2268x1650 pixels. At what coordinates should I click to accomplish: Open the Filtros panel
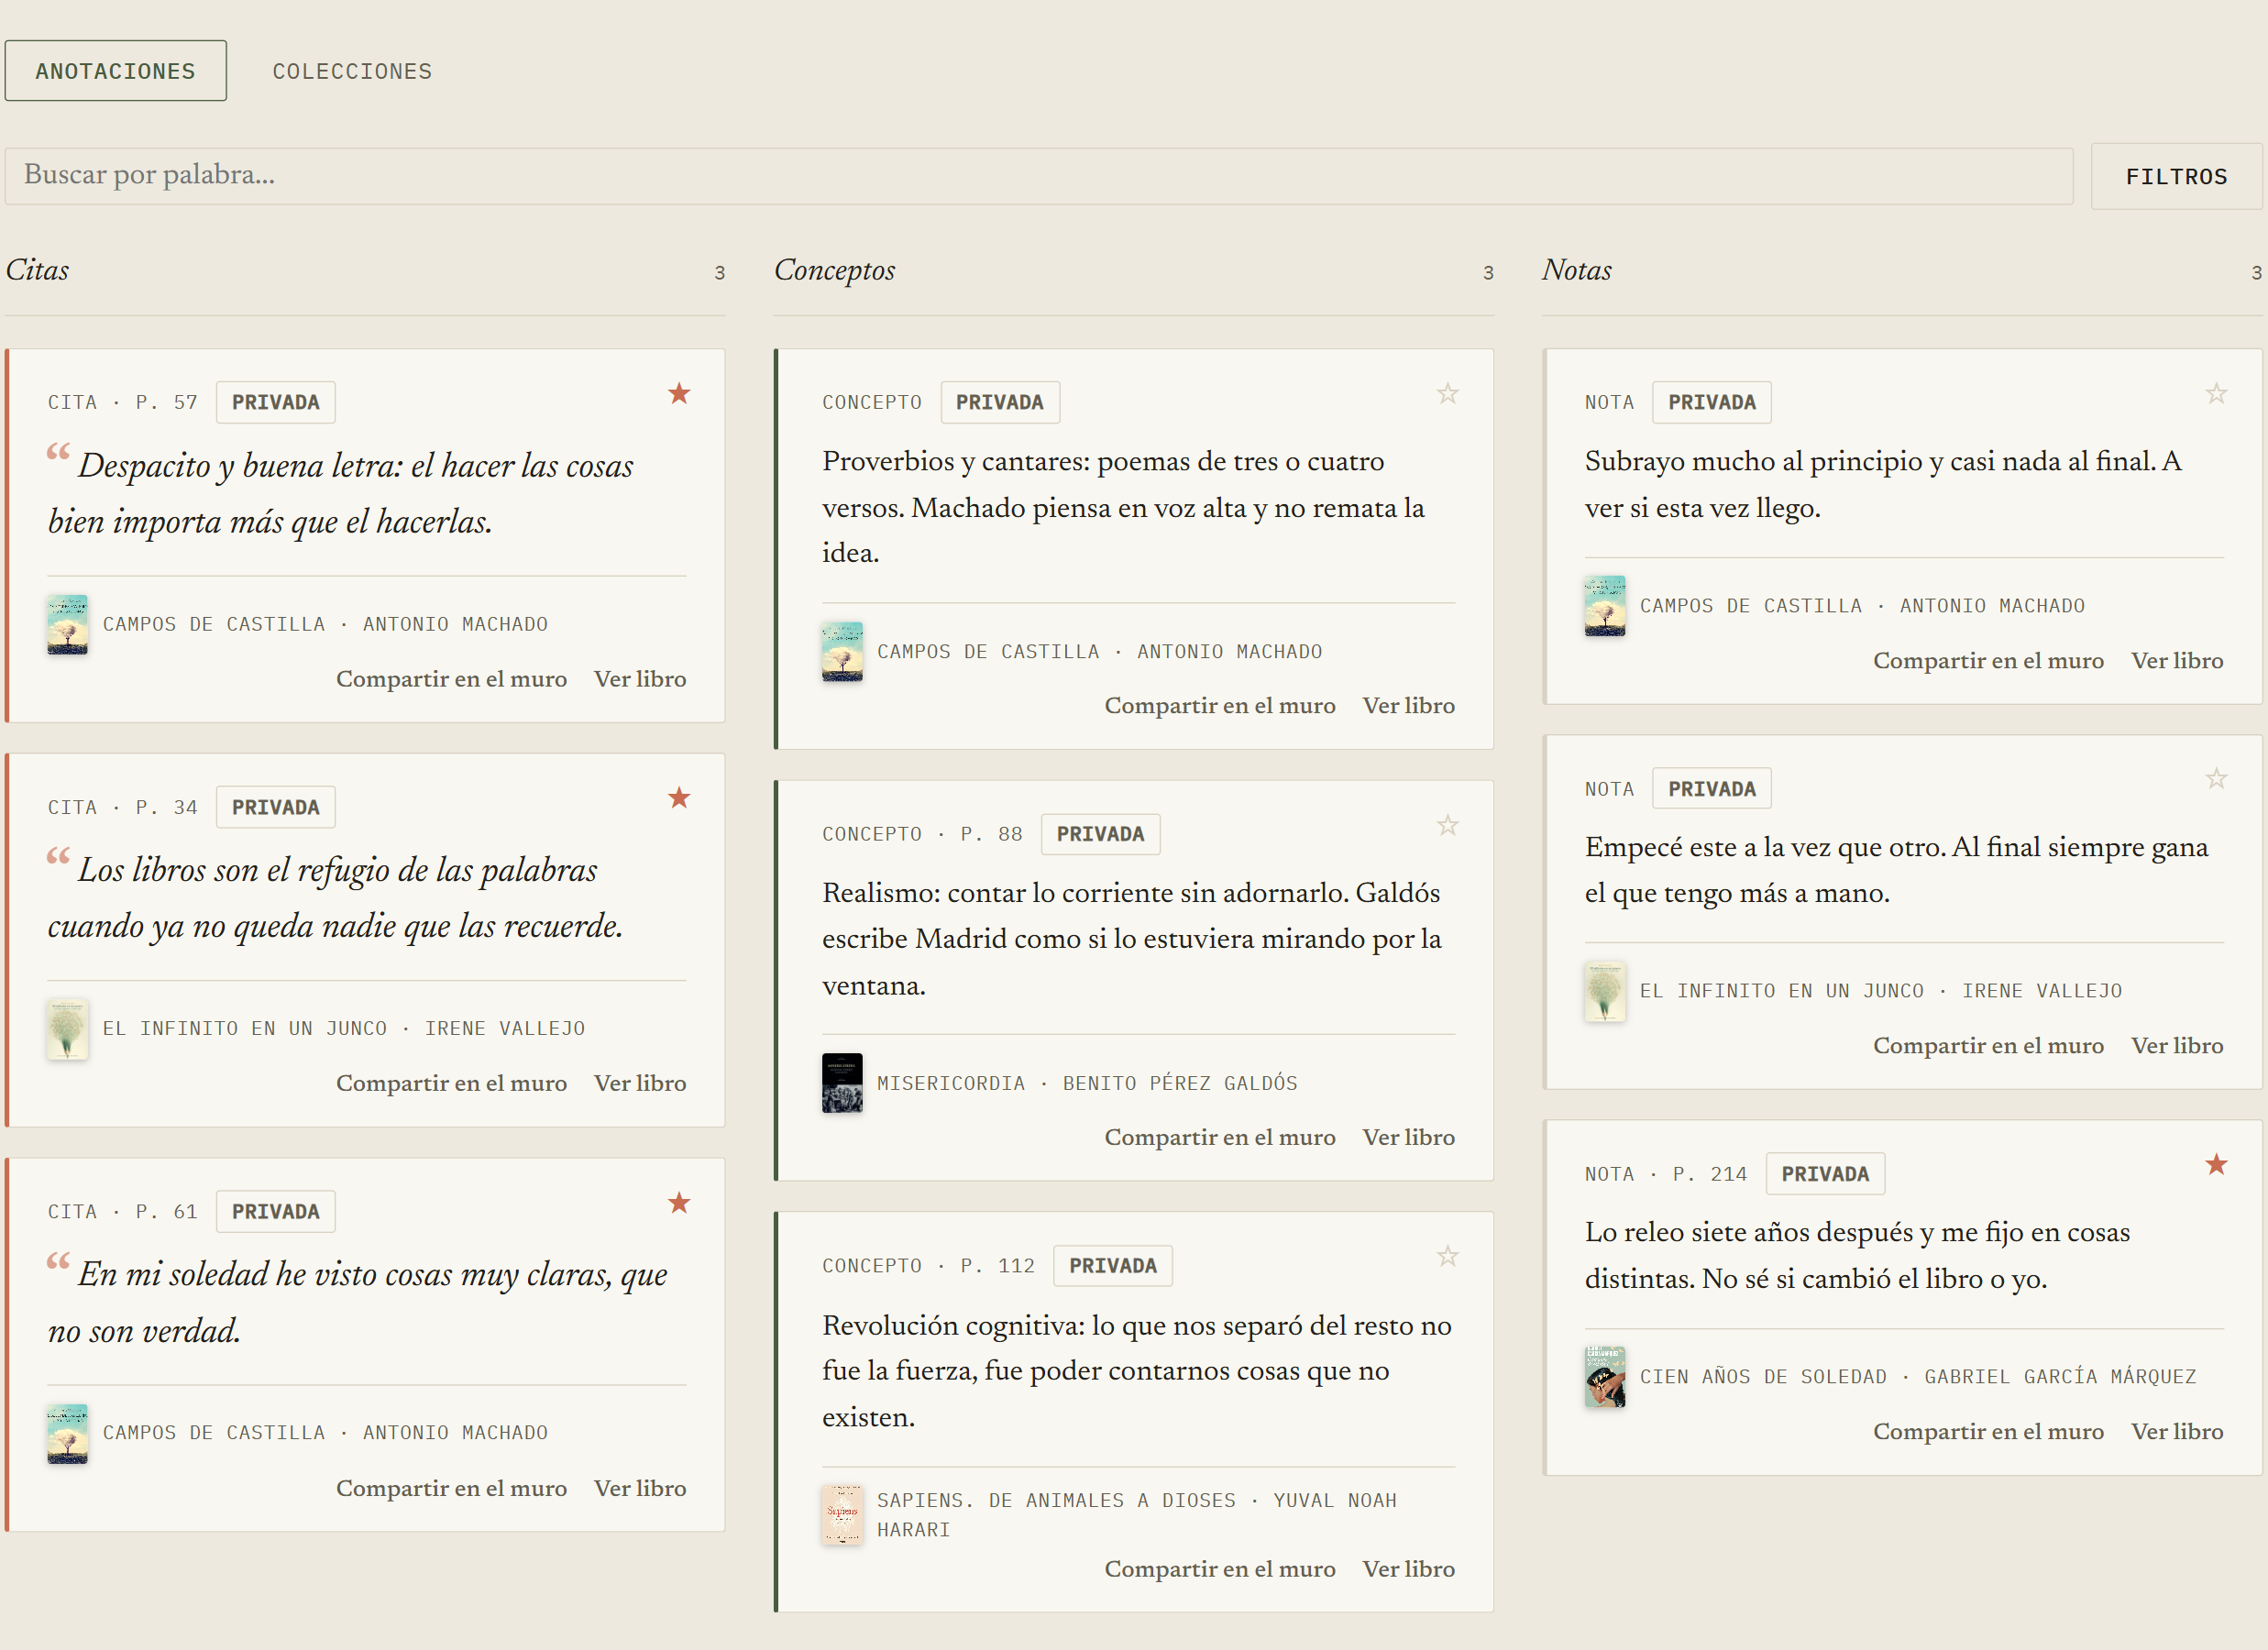click(2176, 177)
